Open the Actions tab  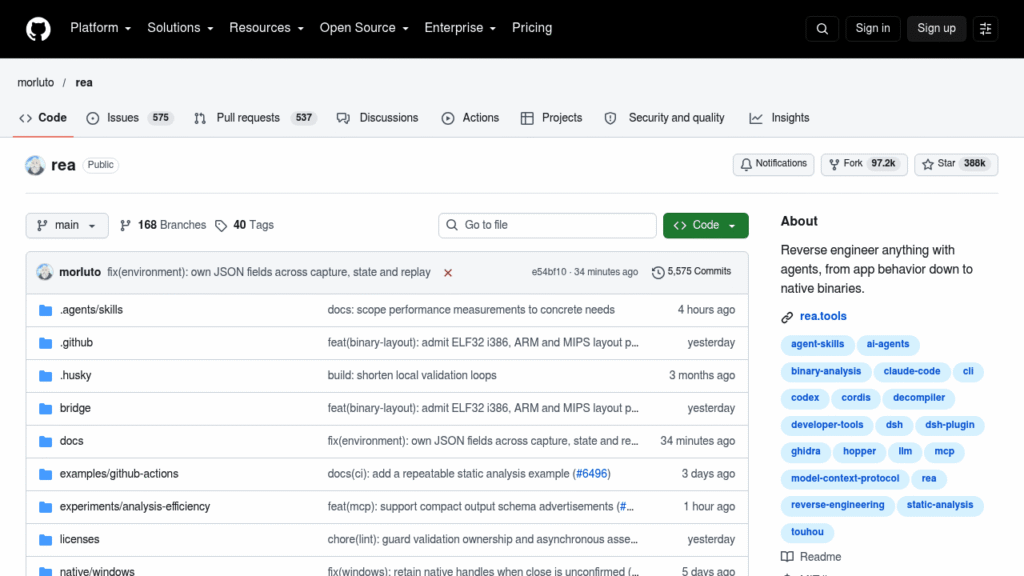[470, 118]
